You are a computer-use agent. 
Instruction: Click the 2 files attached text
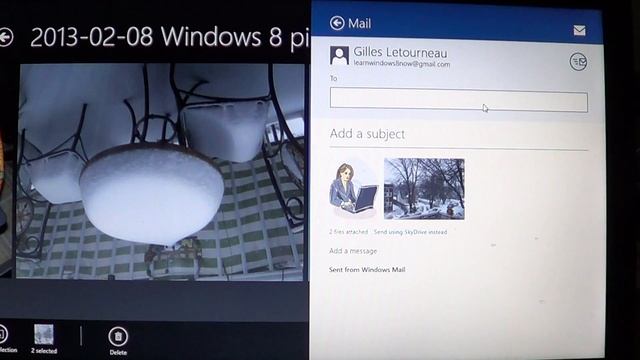coord(349,232)
